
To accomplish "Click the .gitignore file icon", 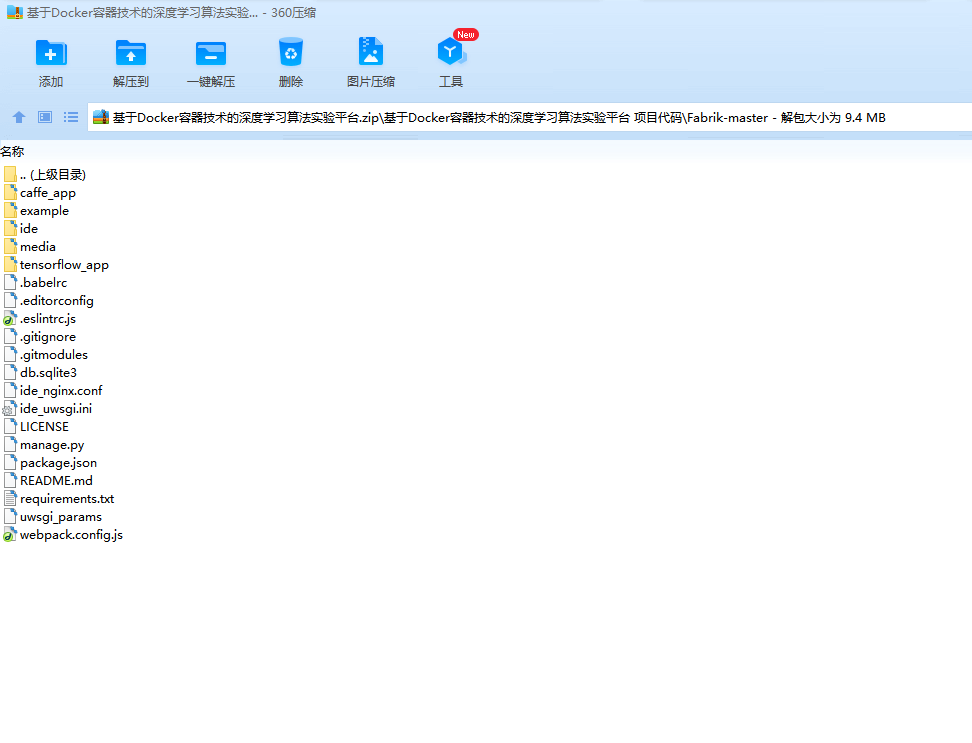I will 10,336.
